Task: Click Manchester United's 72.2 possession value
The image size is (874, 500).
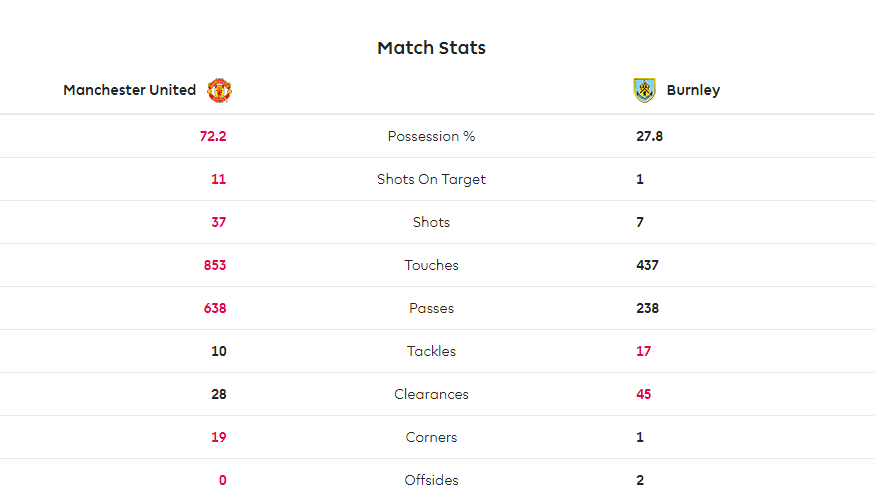Action: [213, 137]
